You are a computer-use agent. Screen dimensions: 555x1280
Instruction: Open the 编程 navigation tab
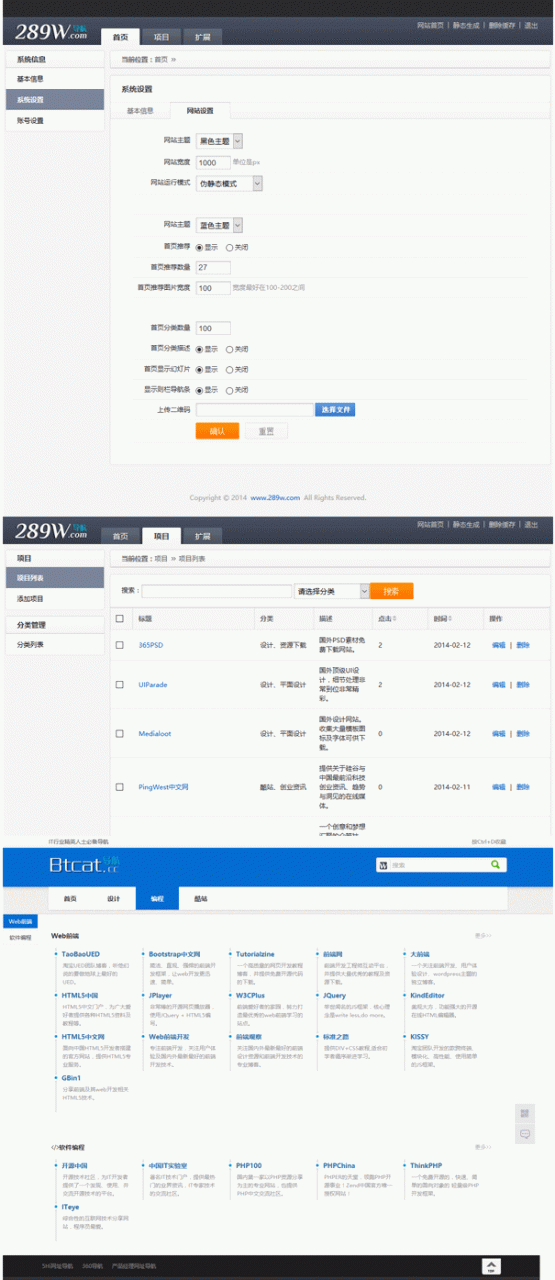pos(157,898)
